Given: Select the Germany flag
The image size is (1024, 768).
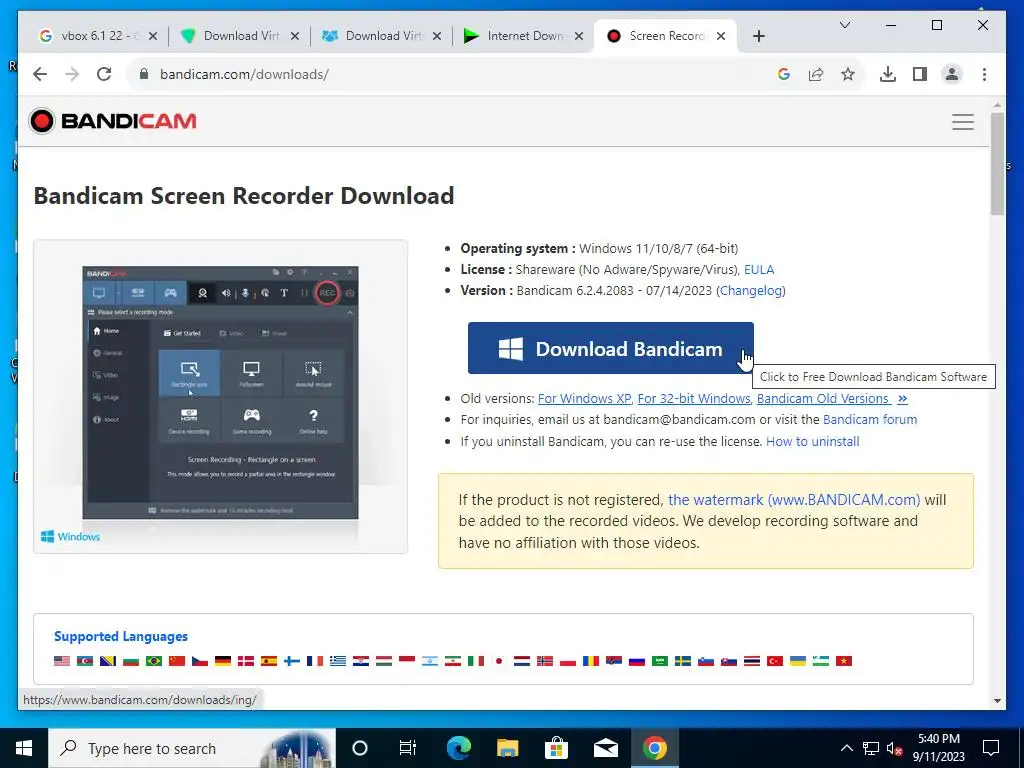Looking at the screenshot, I should coord(223,661).
